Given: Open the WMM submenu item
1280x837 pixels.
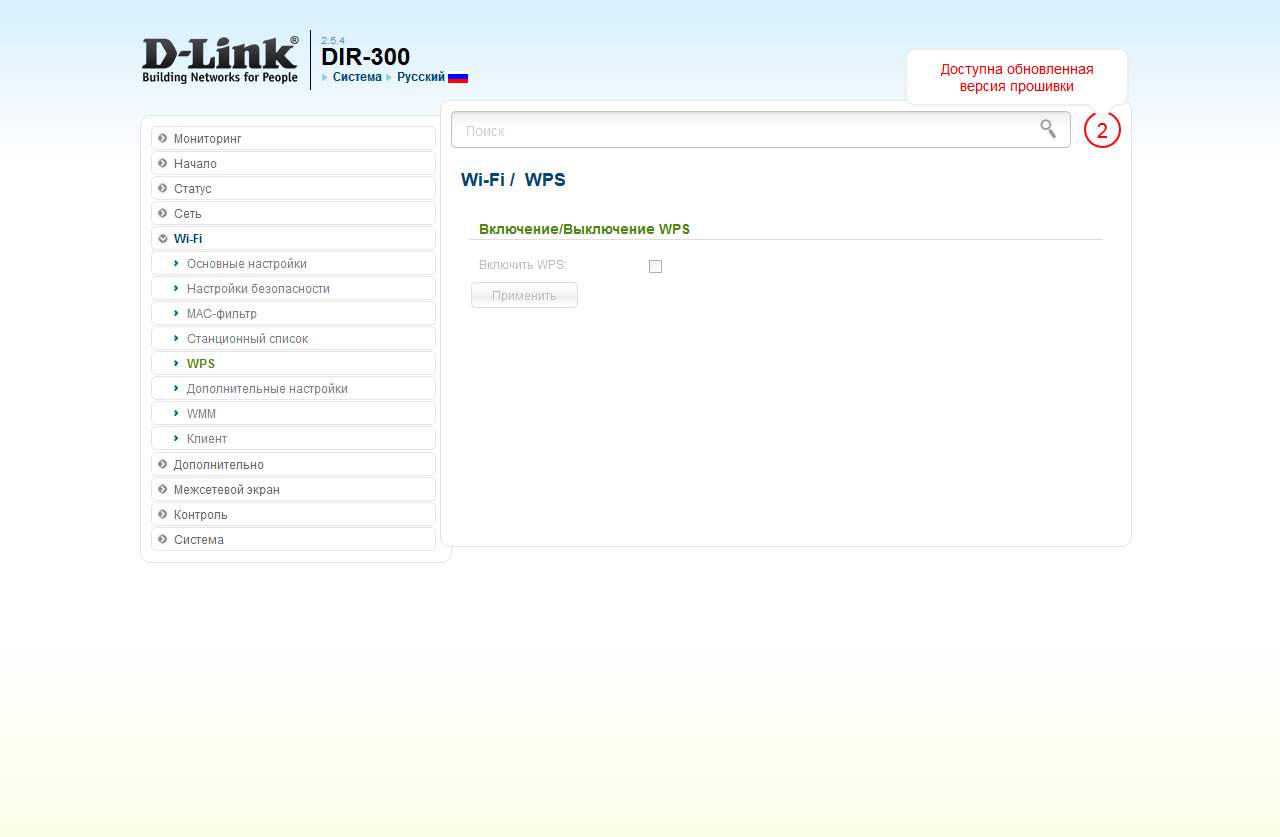Looking at the screenshot, I should 293,413.
